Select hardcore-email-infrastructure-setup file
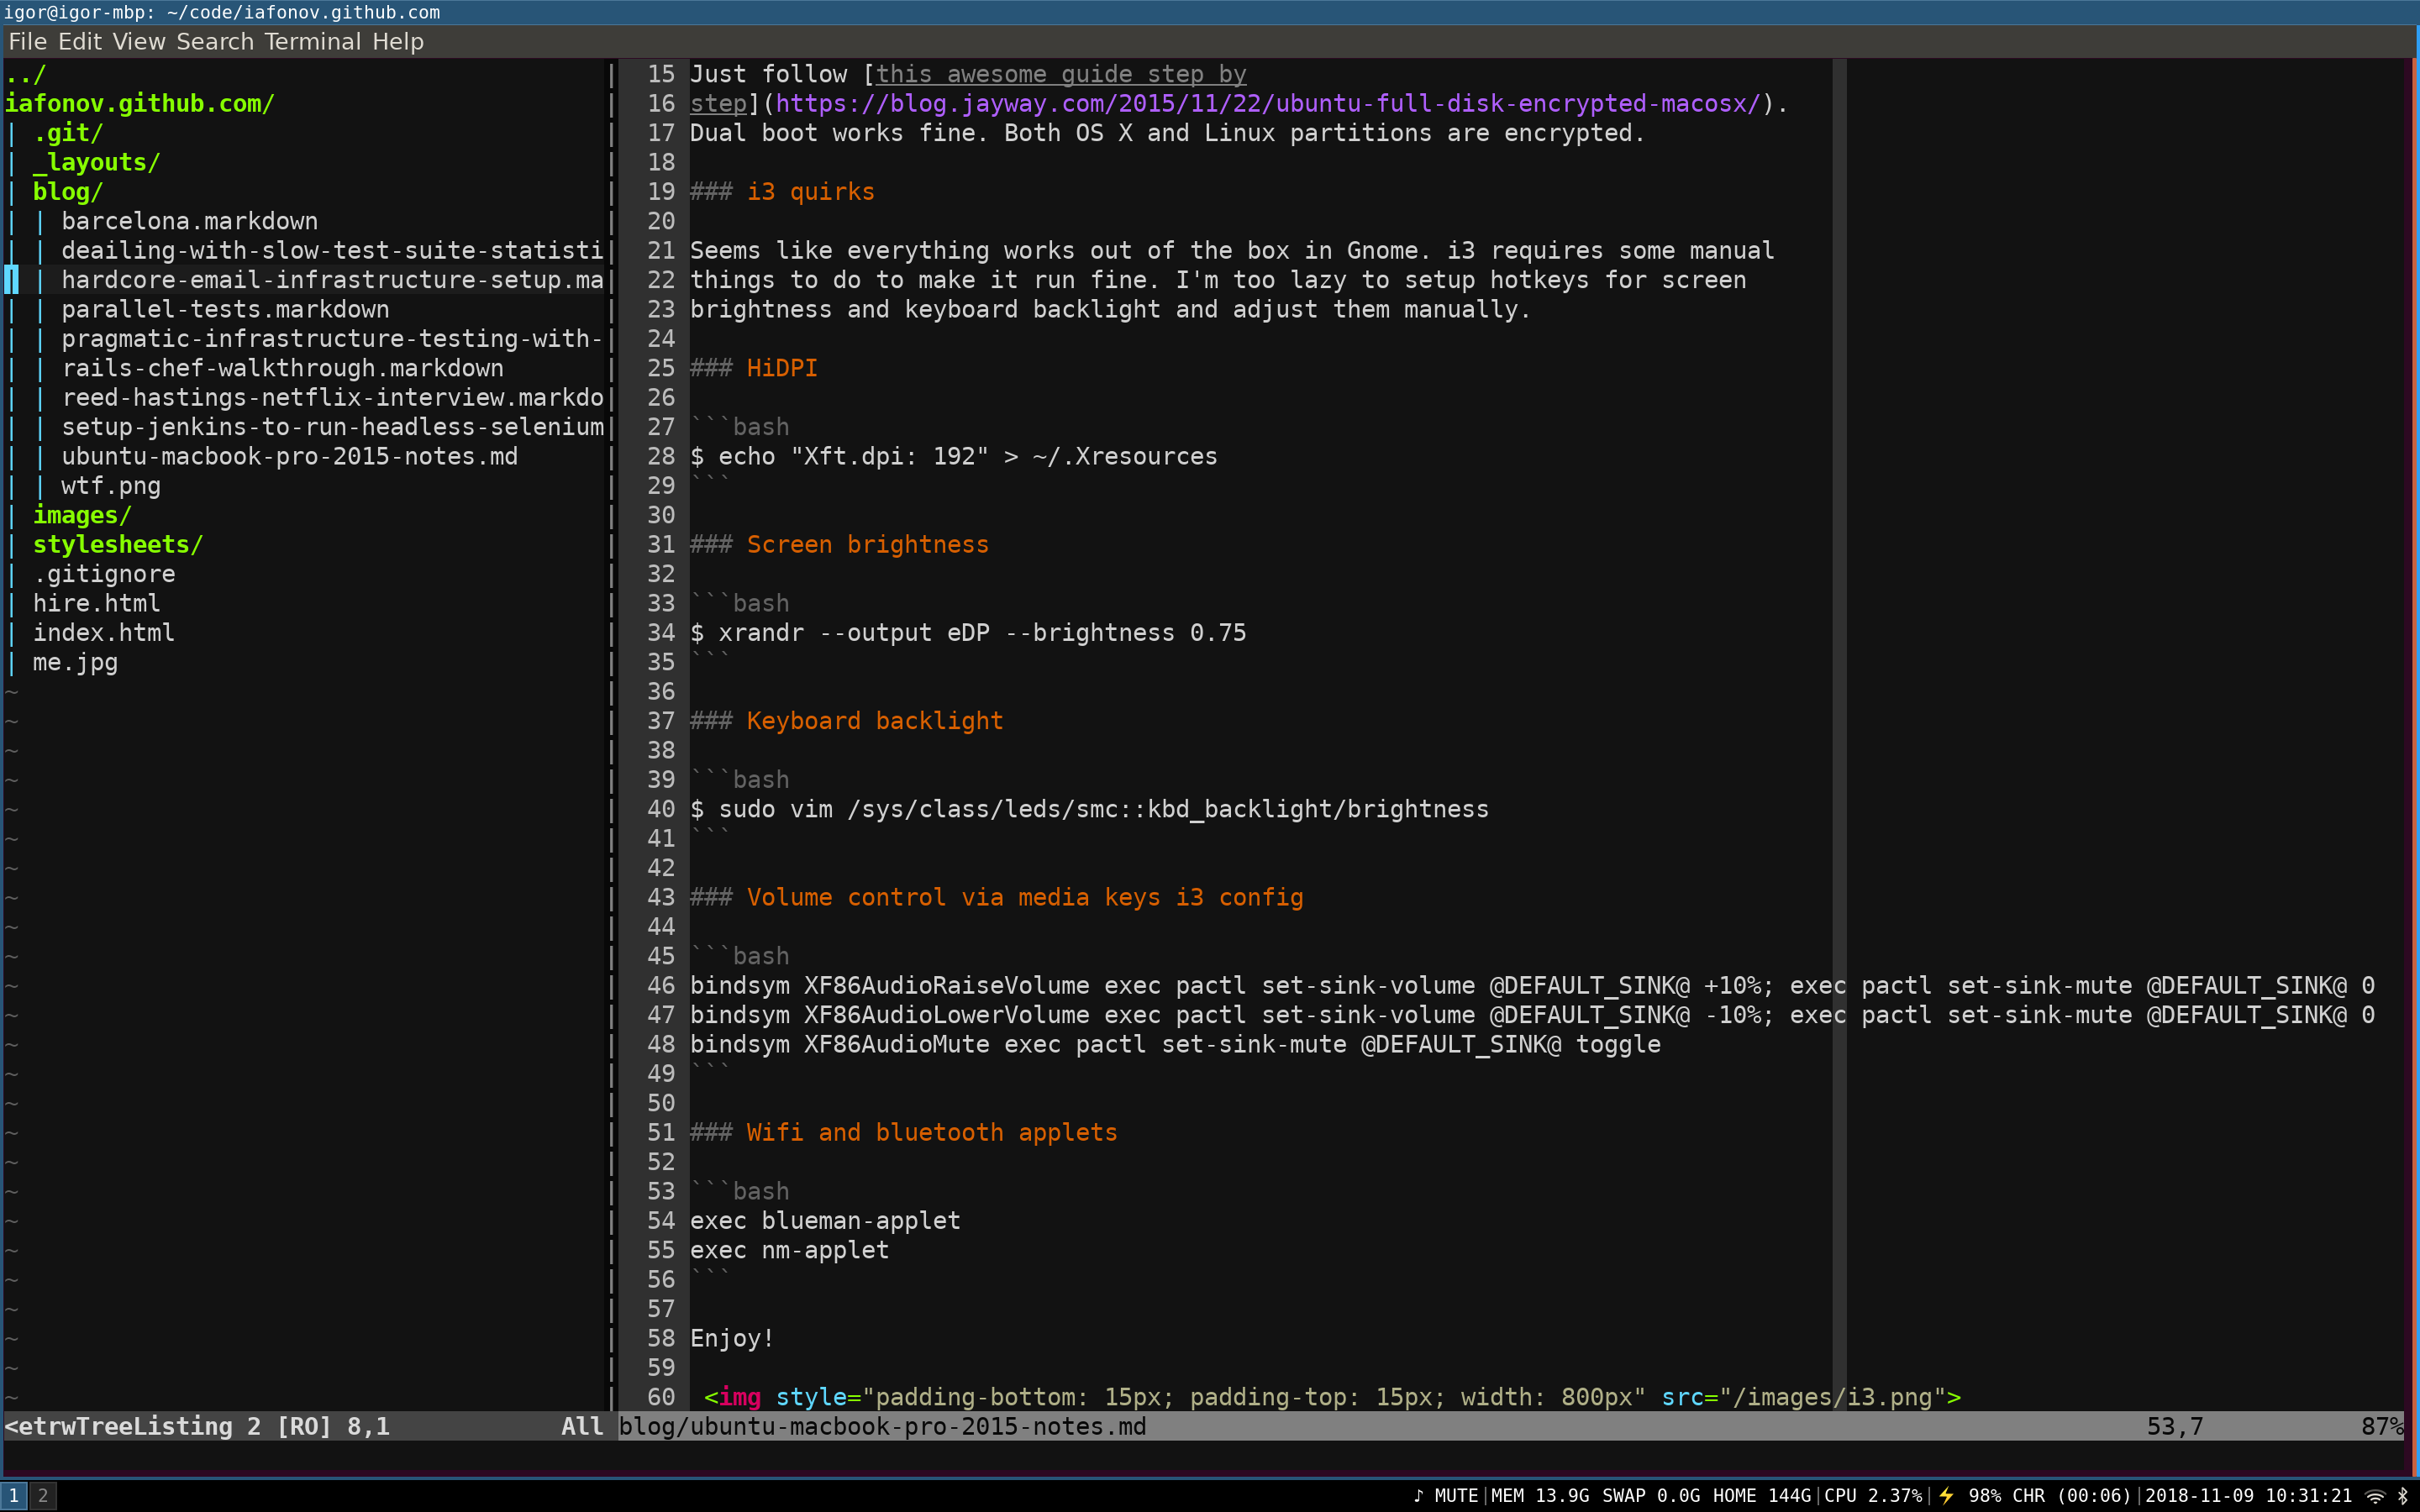 point(332,280)
